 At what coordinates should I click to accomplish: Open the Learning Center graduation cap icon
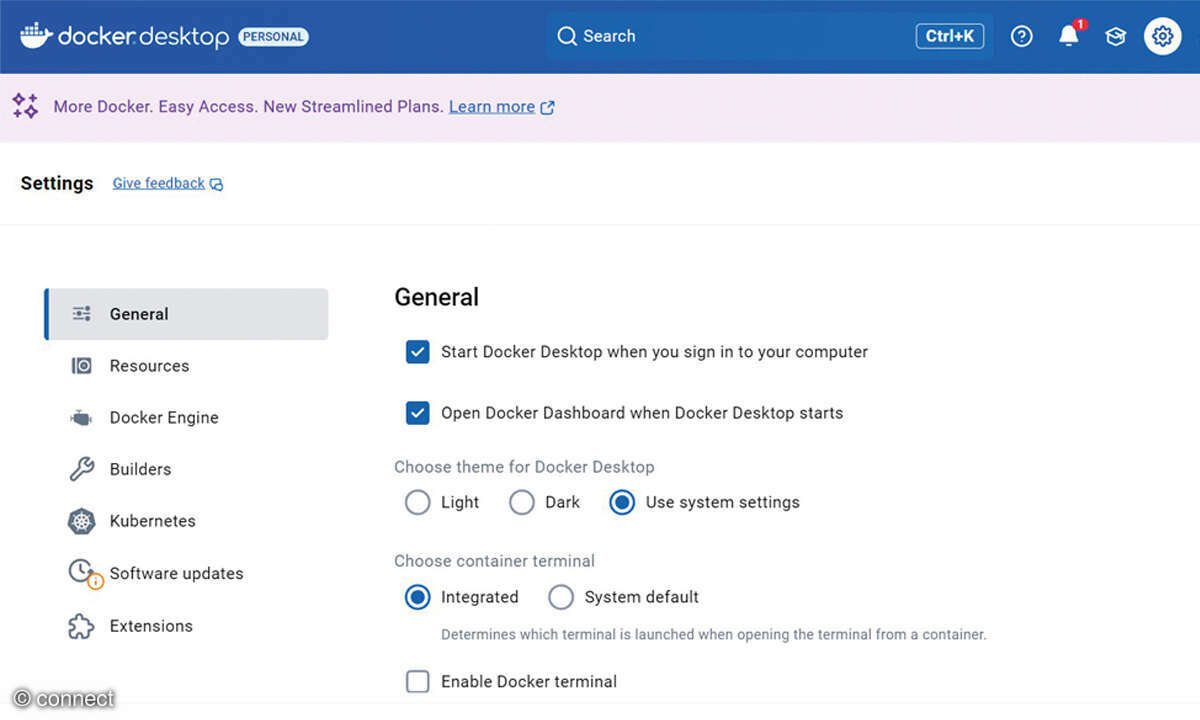coord(1115,37)
